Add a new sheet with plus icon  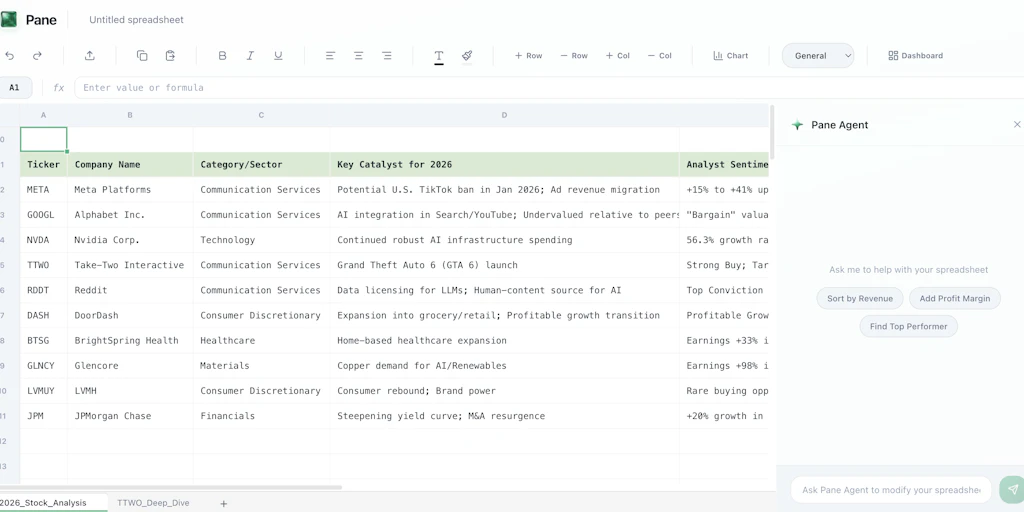point(223,504)
